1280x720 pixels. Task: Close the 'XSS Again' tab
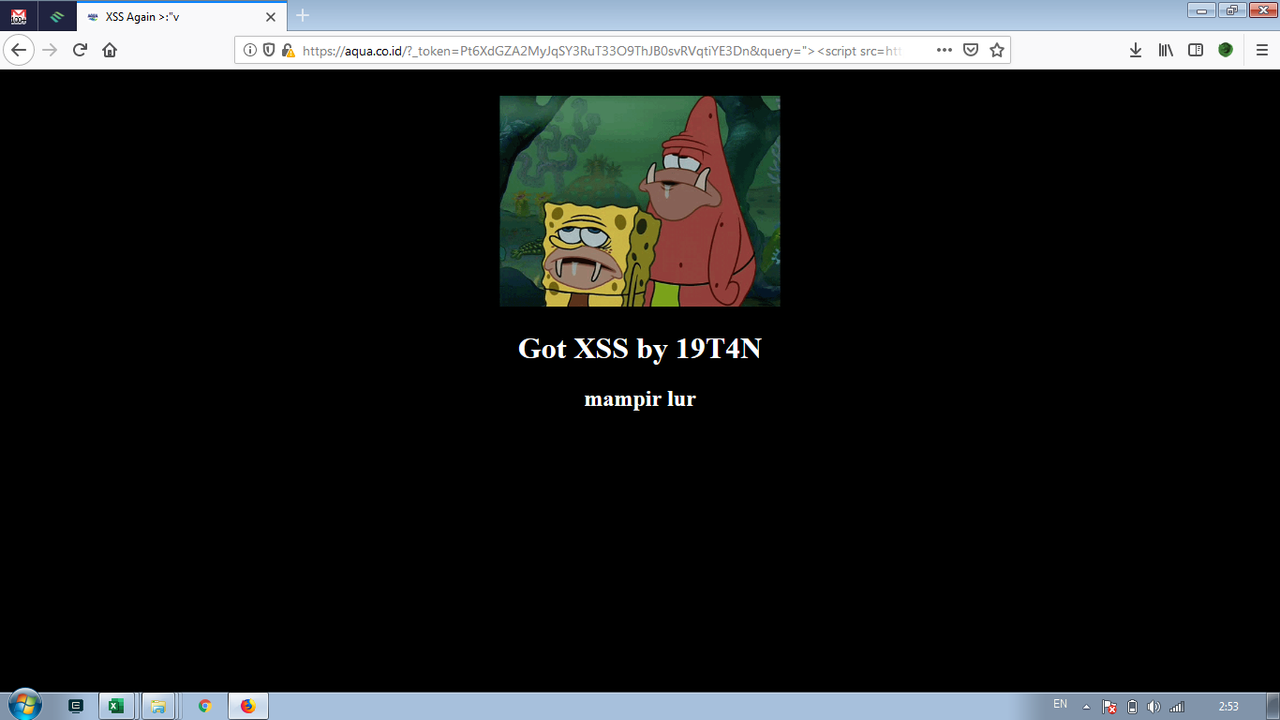(271, 16)
